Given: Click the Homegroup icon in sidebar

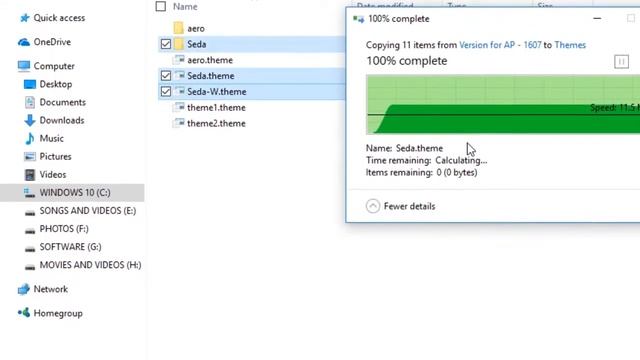Looking at the screenshot, I should click(24, 313).
